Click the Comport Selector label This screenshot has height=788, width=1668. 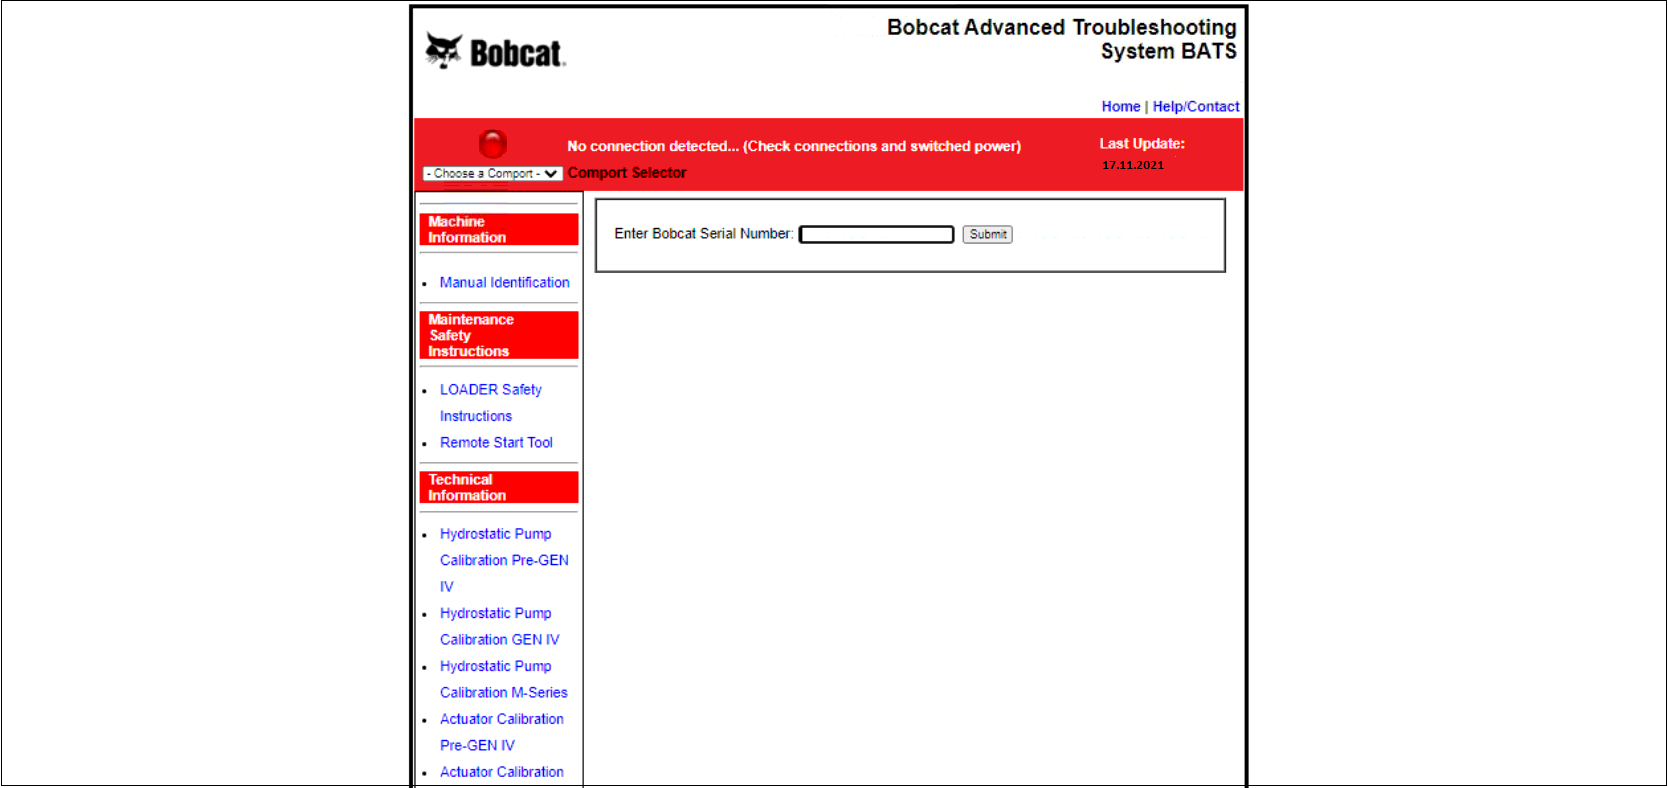(627, 173)
